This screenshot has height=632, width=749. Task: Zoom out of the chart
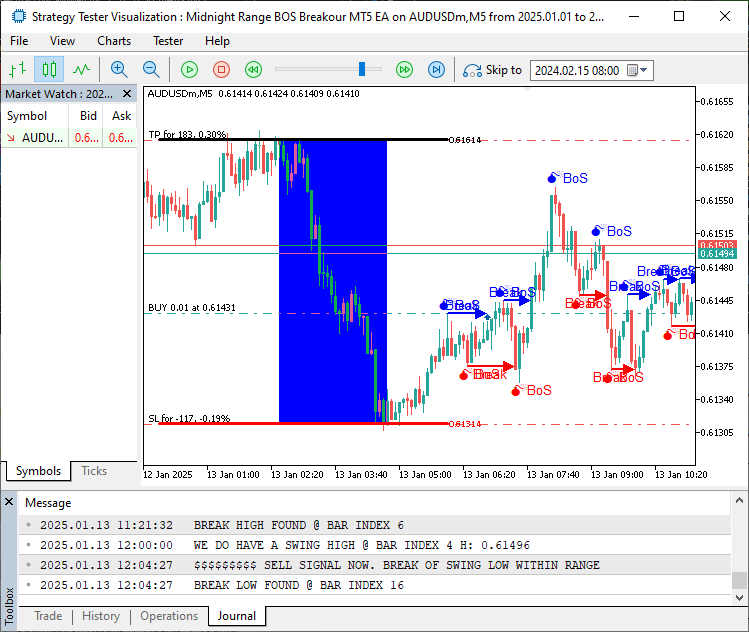pos(151,69)
